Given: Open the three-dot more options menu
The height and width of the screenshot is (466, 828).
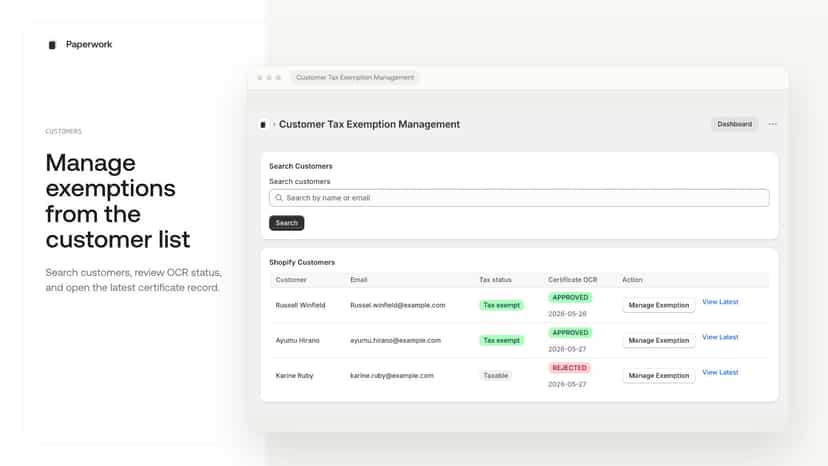Looking at the screenshot, I should click(773, 124).
